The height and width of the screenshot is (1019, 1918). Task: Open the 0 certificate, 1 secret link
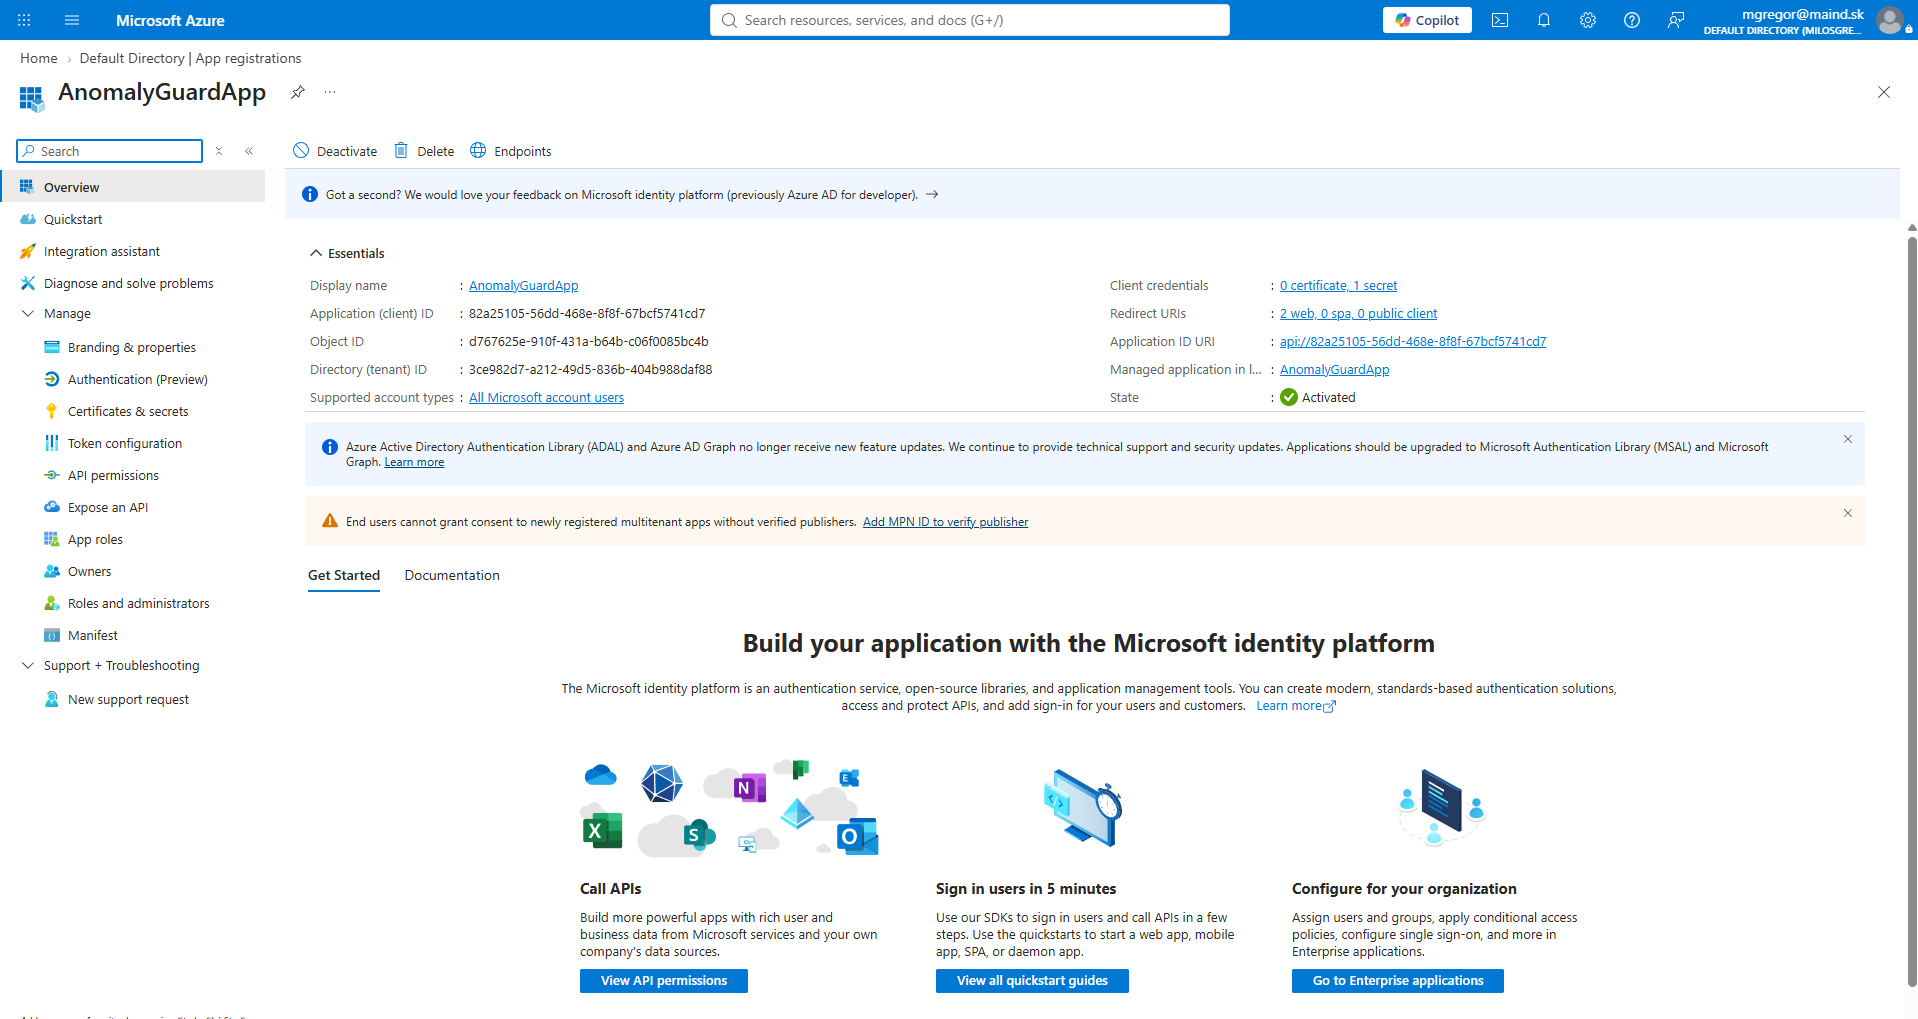(x=1338, y=286)
